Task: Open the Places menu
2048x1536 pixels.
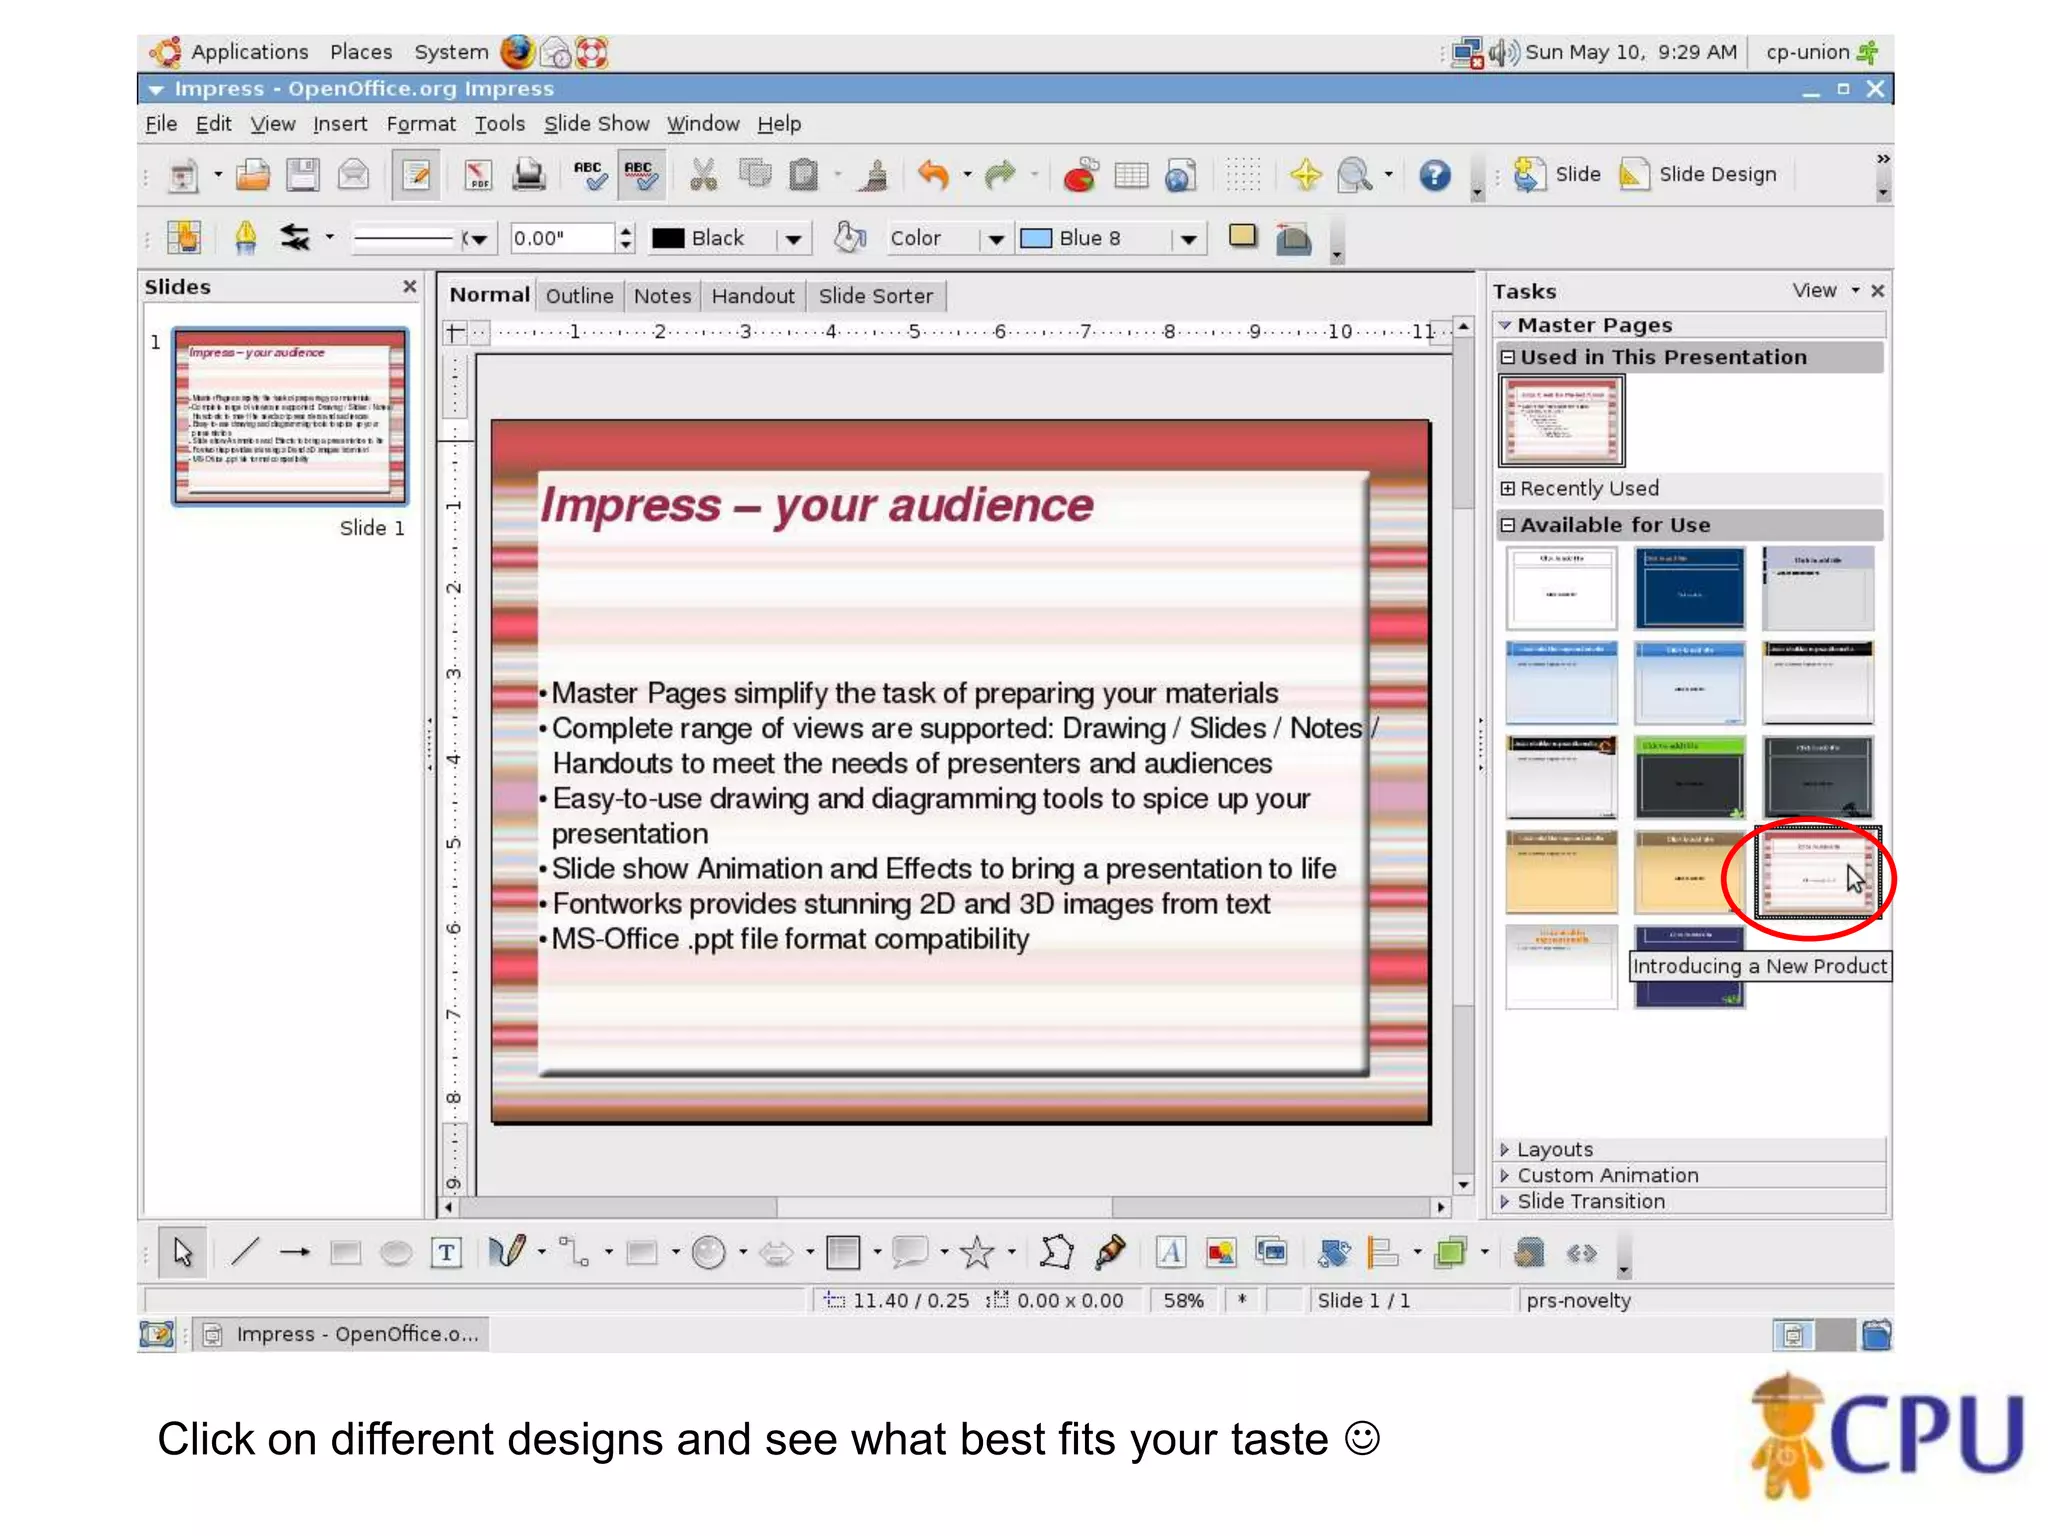Action: (361, 52)
